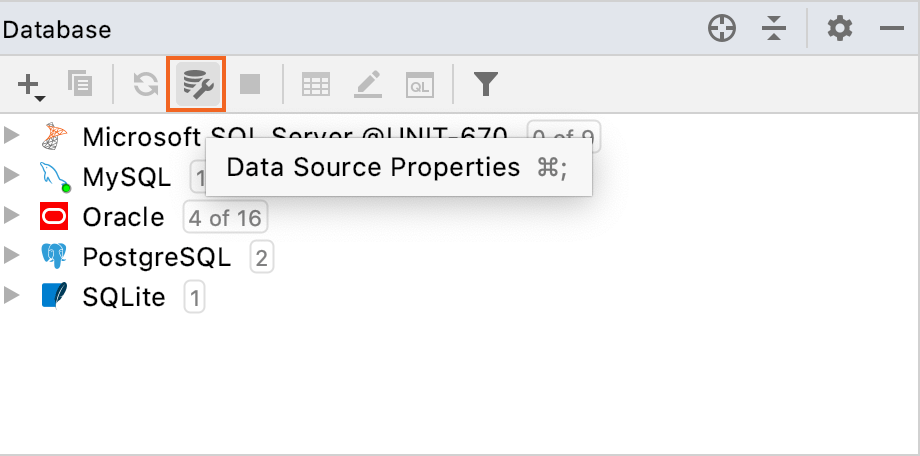Open the Database panel gear settings
This screenshot has height=456, width=920.
840,28
